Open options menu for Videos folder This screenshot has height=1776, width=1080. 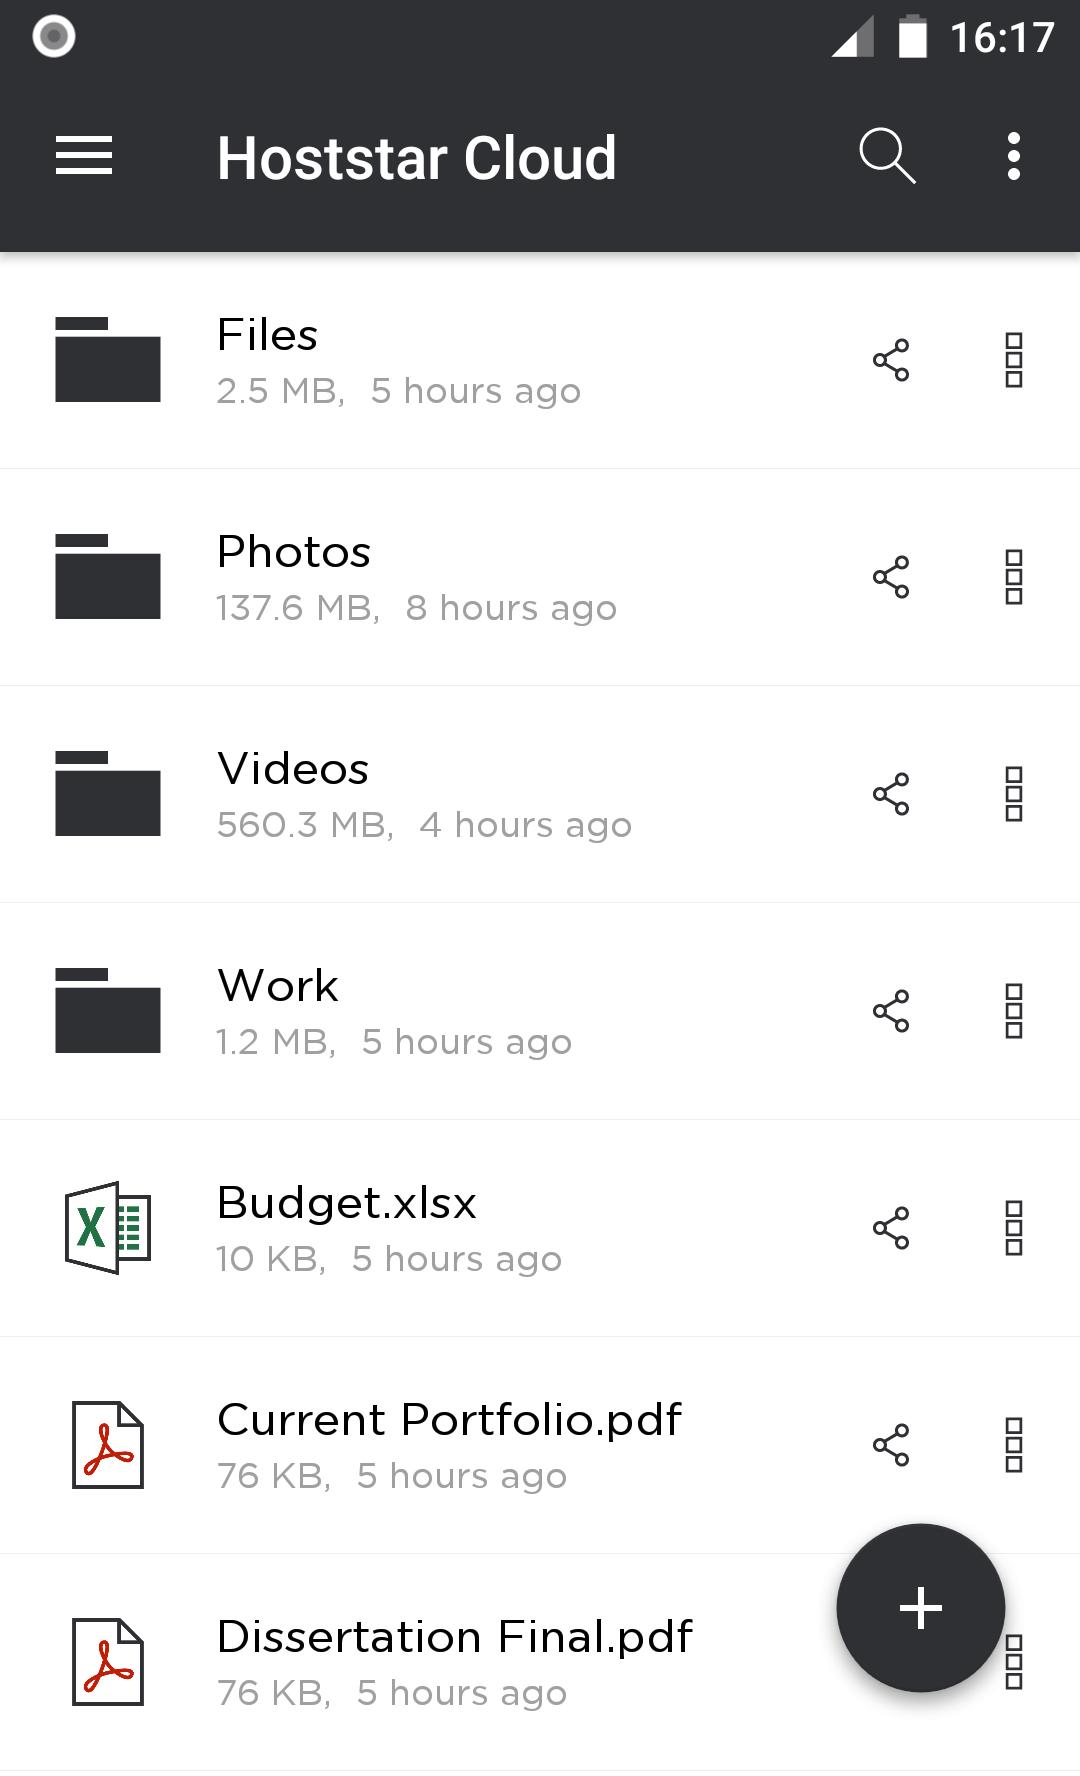[1013, 794]
